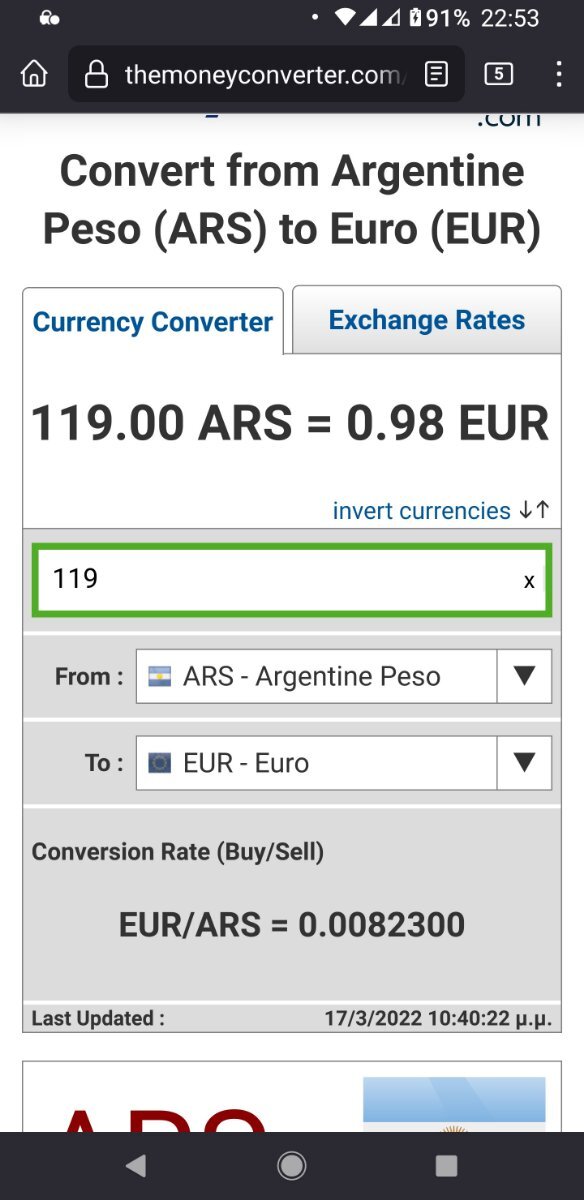Switch to the Exchange Rates tab
This screenshot has height=1200, width=584.
[427, 320]
